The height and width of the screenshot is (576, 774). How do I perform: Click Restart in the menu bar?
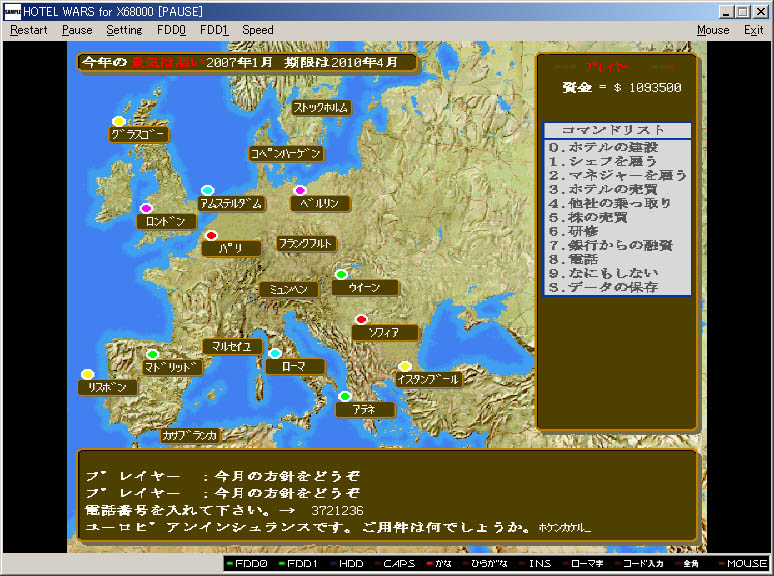[29, 30]
